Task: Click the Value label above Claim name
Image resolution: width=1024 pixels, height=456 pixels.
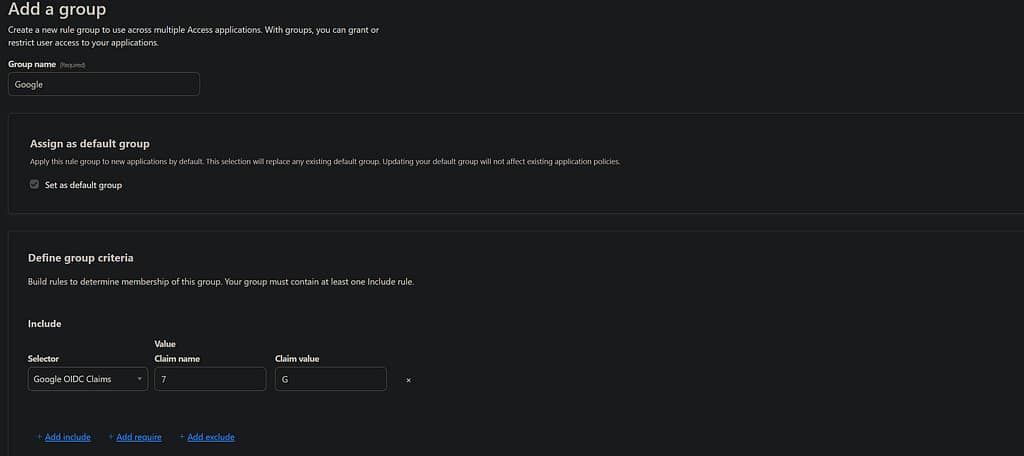Action: (x=166, y=343)
